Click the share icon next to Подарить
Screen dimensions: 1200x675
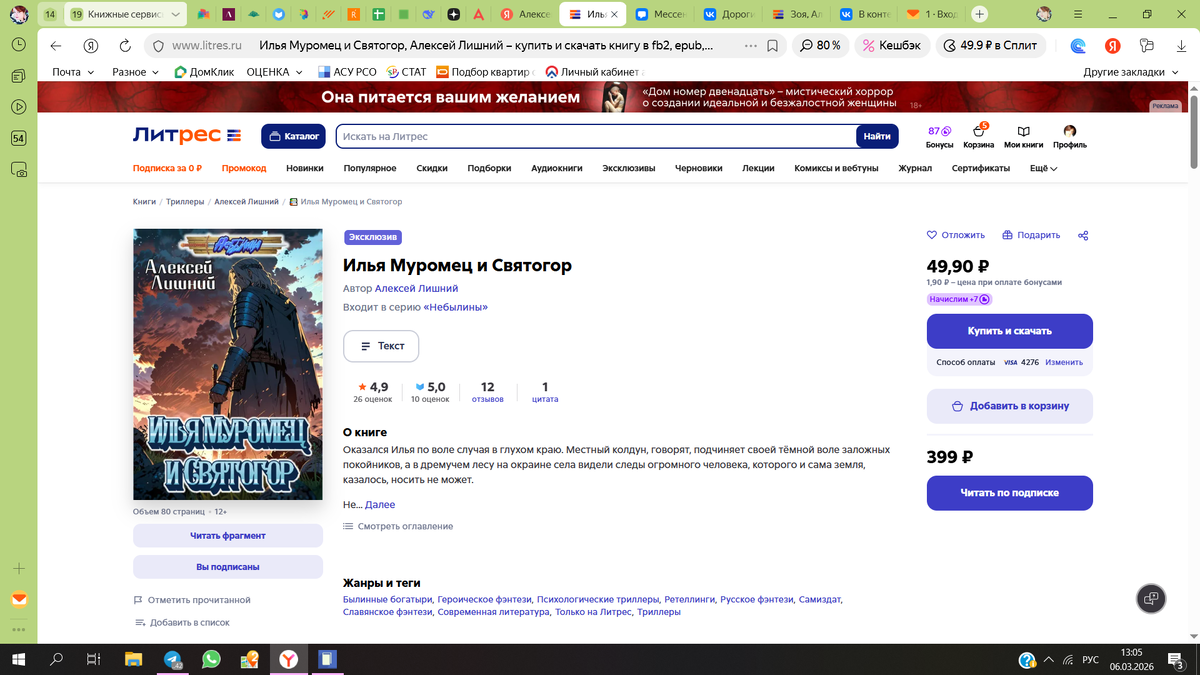pyautogui.click(x=1083, y=235)
